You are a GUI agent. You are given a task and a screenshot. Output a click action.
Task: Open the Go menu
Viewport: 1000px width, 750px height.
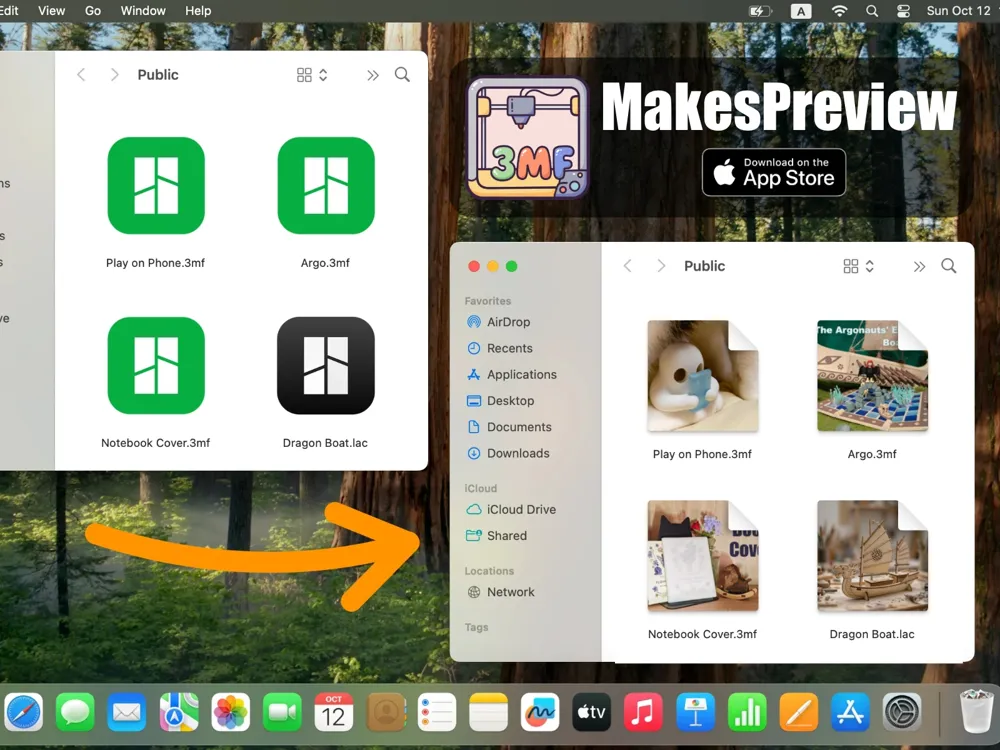point(93,11)
